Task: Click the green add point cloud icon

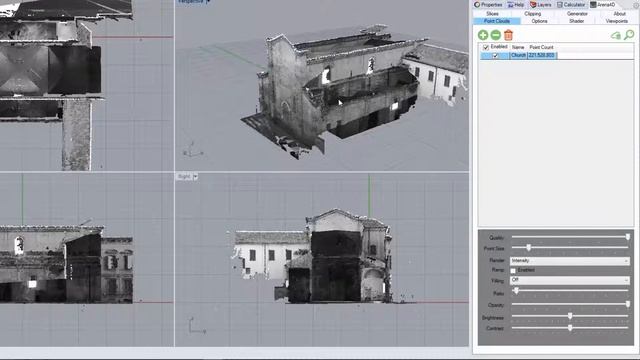Action: point(483,35)
